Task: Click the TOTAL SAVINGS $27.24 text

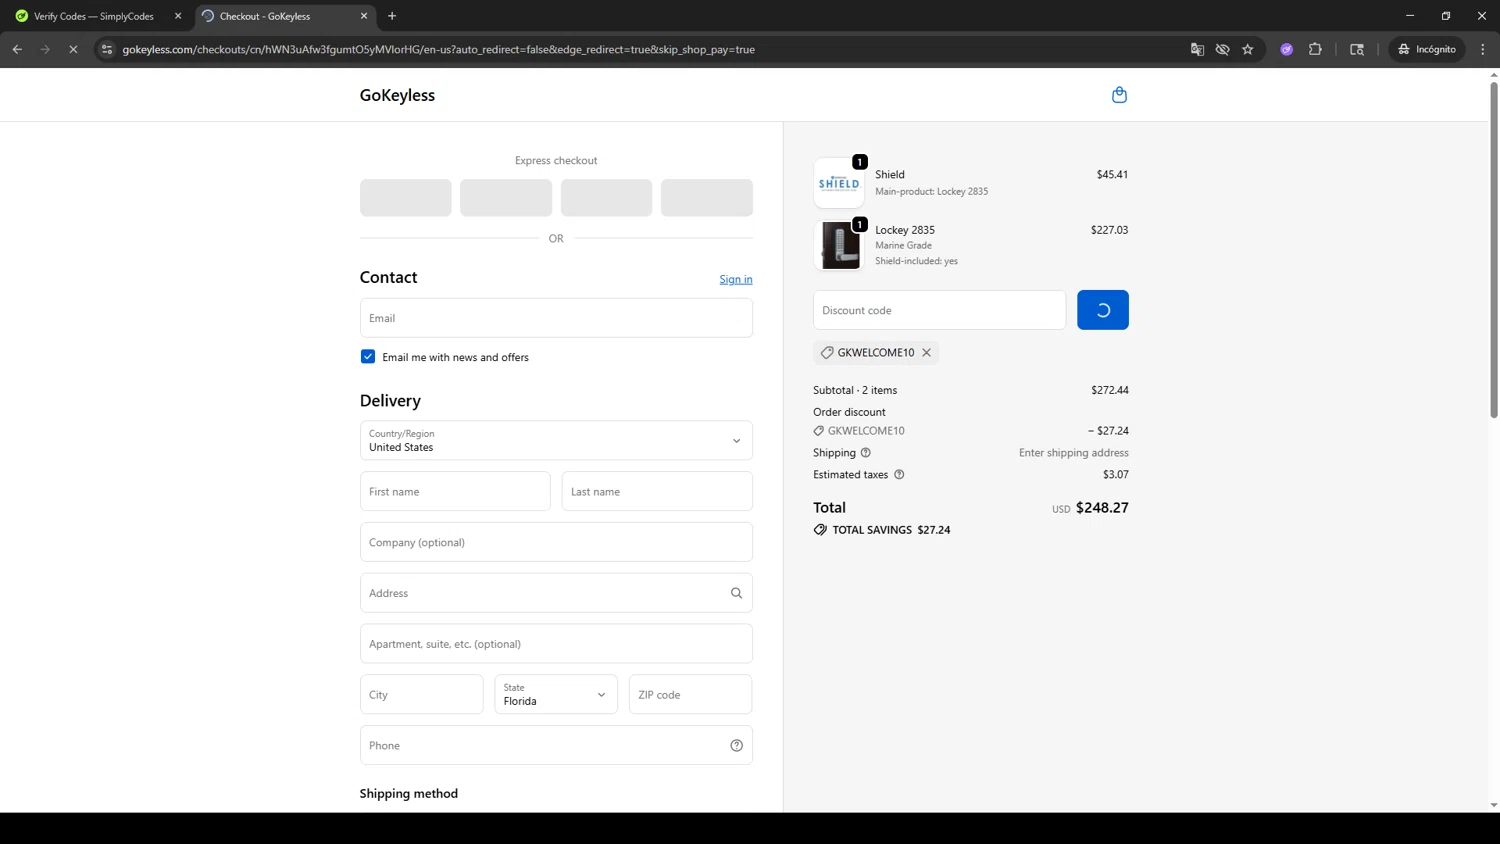Action: pyautogui.click(x=891, y=530)
